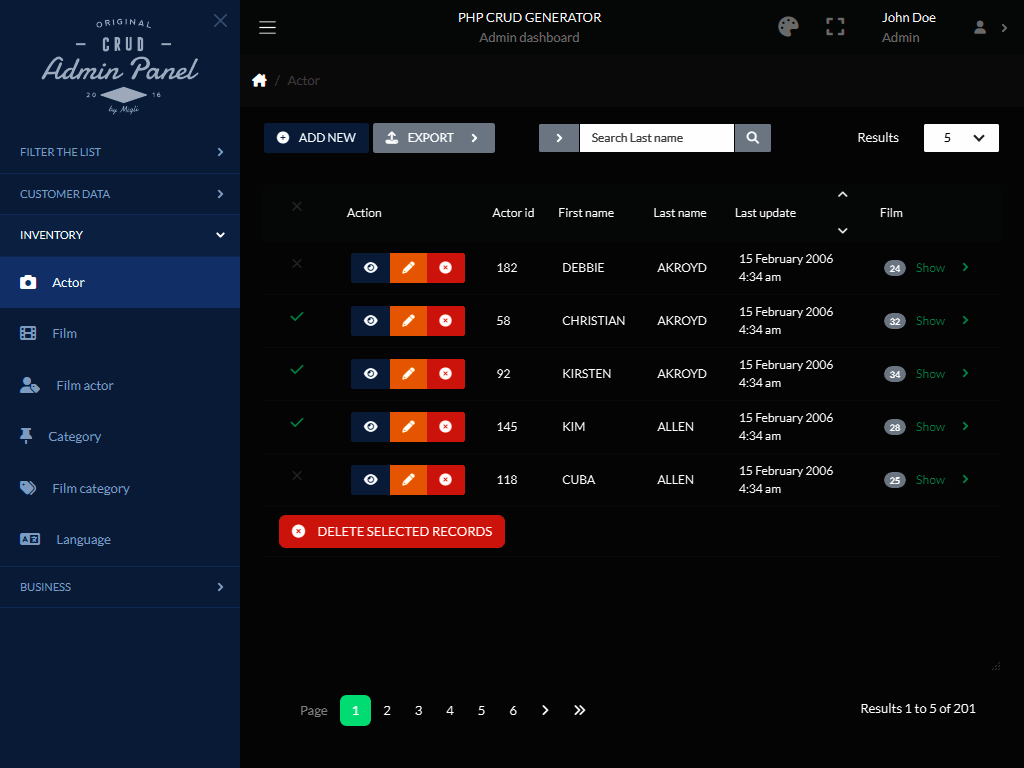Open the theme palette color picker
This screenshot has height=768, width=1024.
[788, 27]
